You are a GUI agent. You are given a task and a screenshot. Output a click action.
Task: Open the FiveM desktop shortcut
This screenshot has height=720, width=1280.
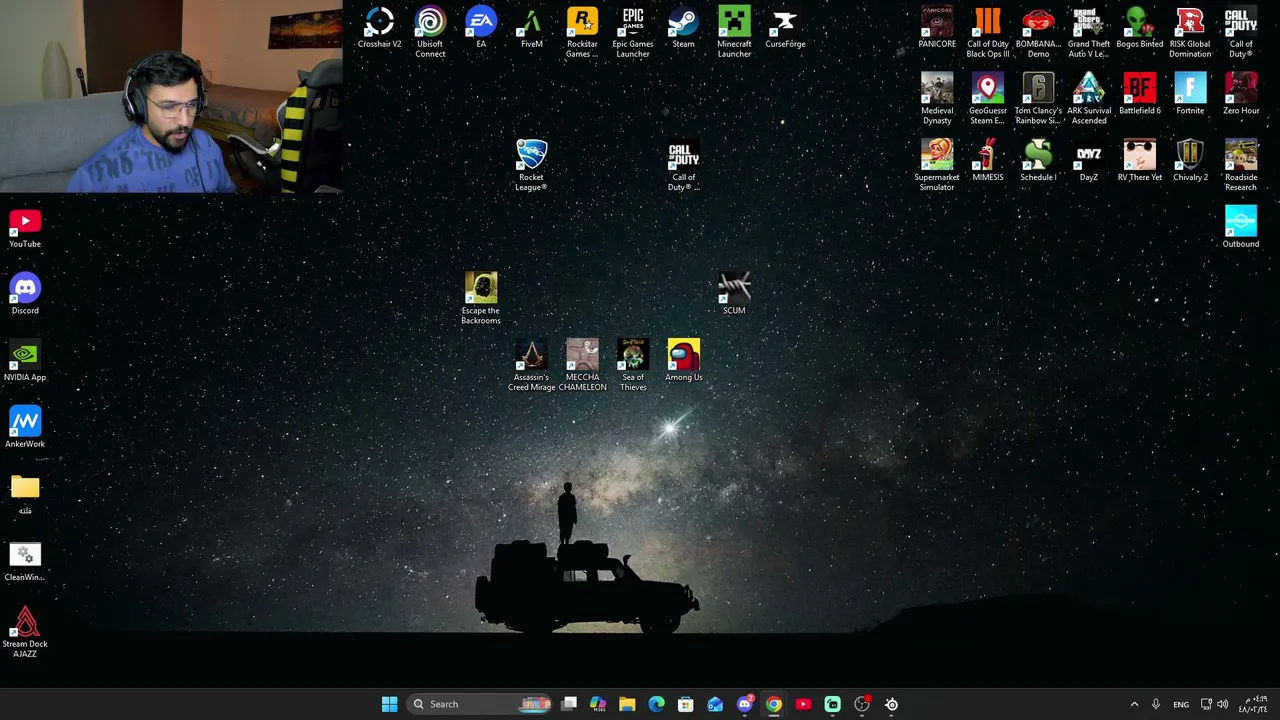(532, 28)
